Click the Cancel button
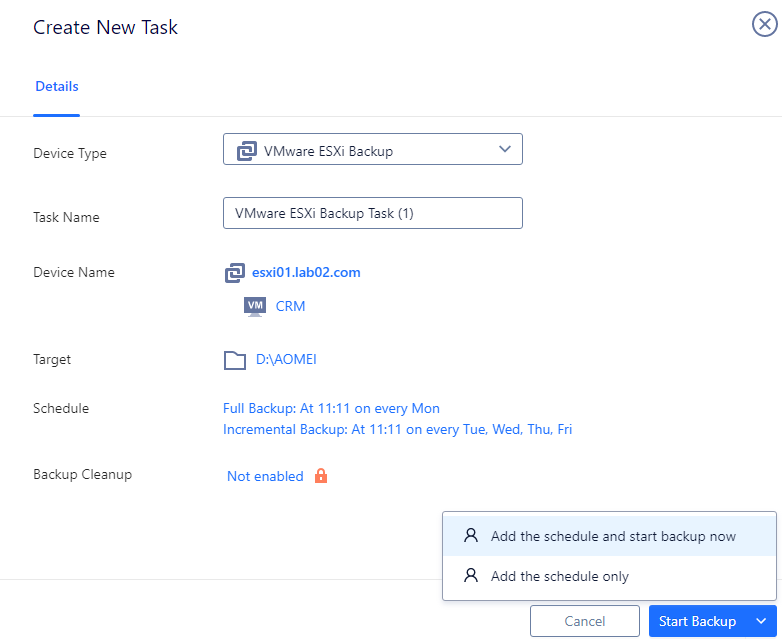The height and width of the screenshot is (644, 782). 585,621
